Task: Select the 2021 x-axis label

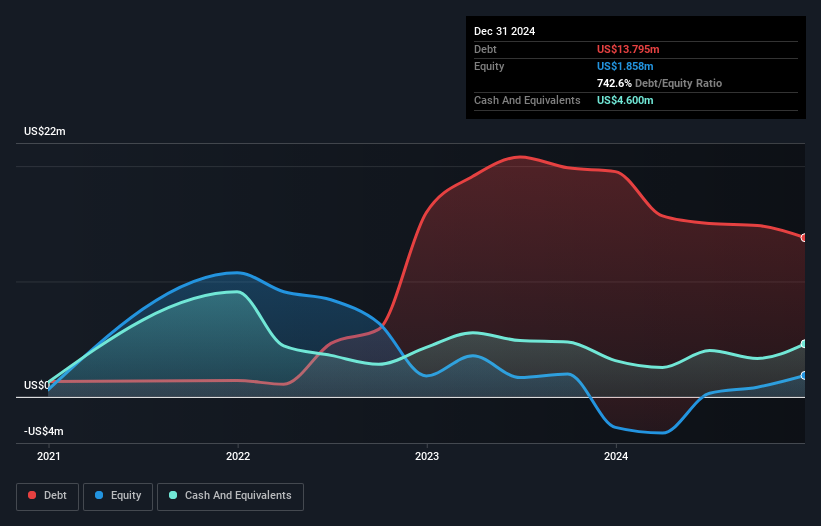Action: [49, 456]
